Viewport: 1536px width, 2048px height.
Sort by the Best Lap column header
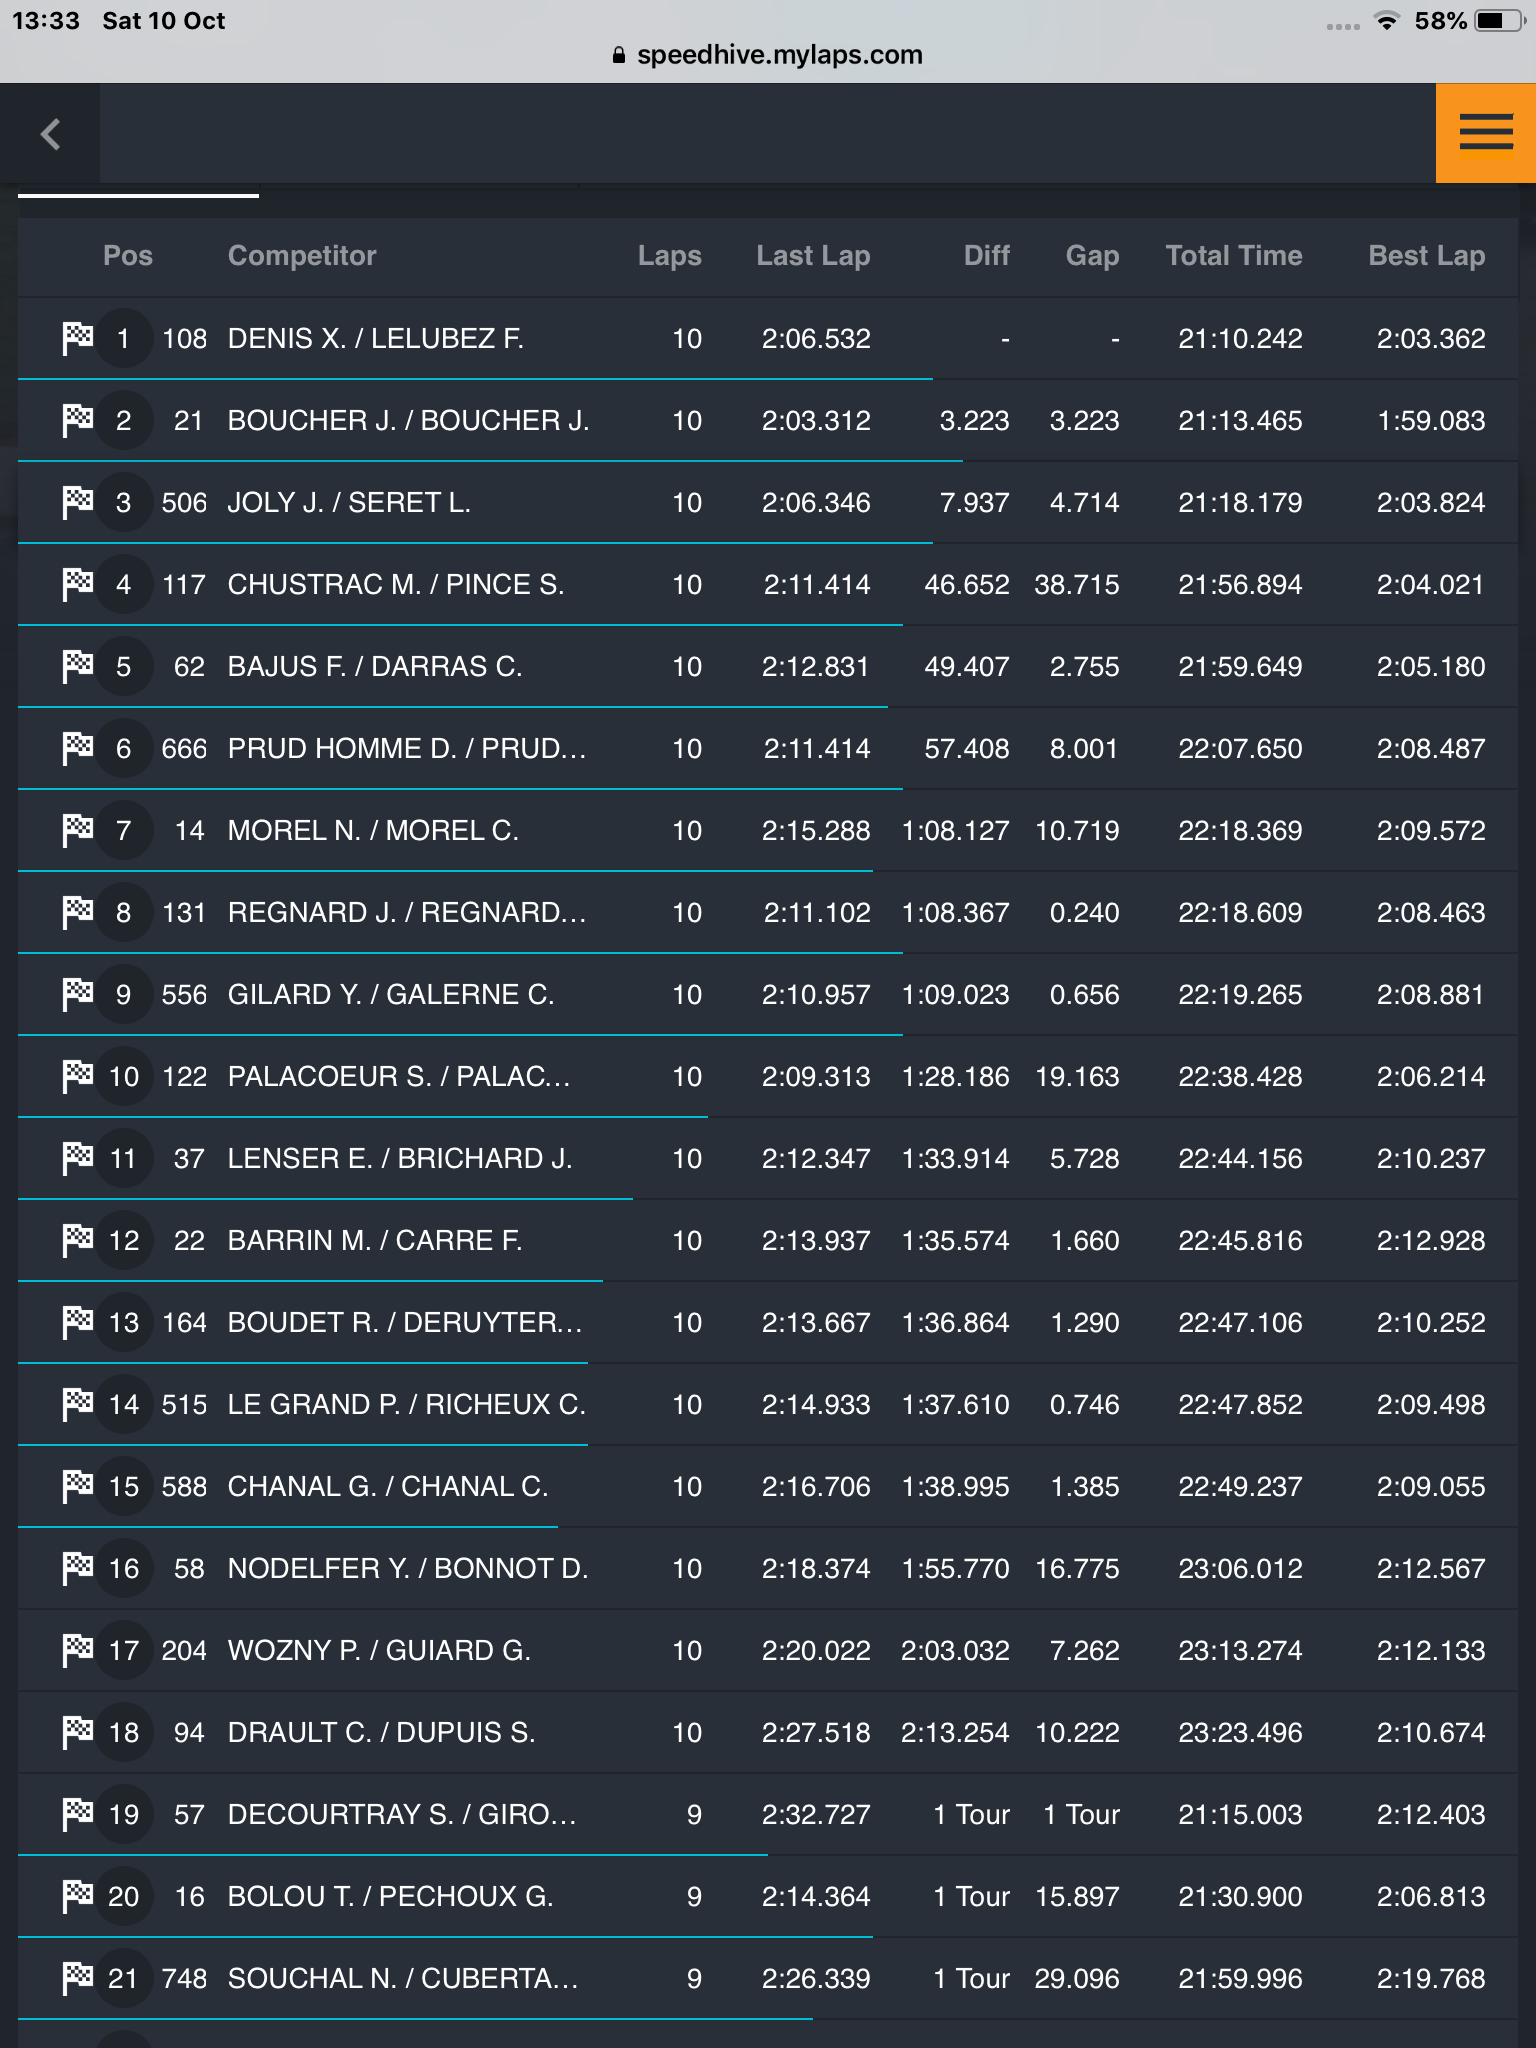1426,256
